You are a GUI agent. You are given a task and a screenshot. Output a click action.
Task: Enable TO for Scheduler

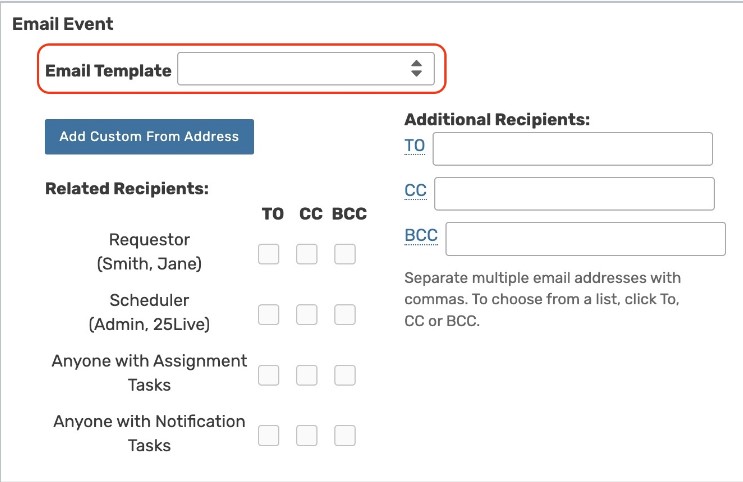(x=269, y=315)
